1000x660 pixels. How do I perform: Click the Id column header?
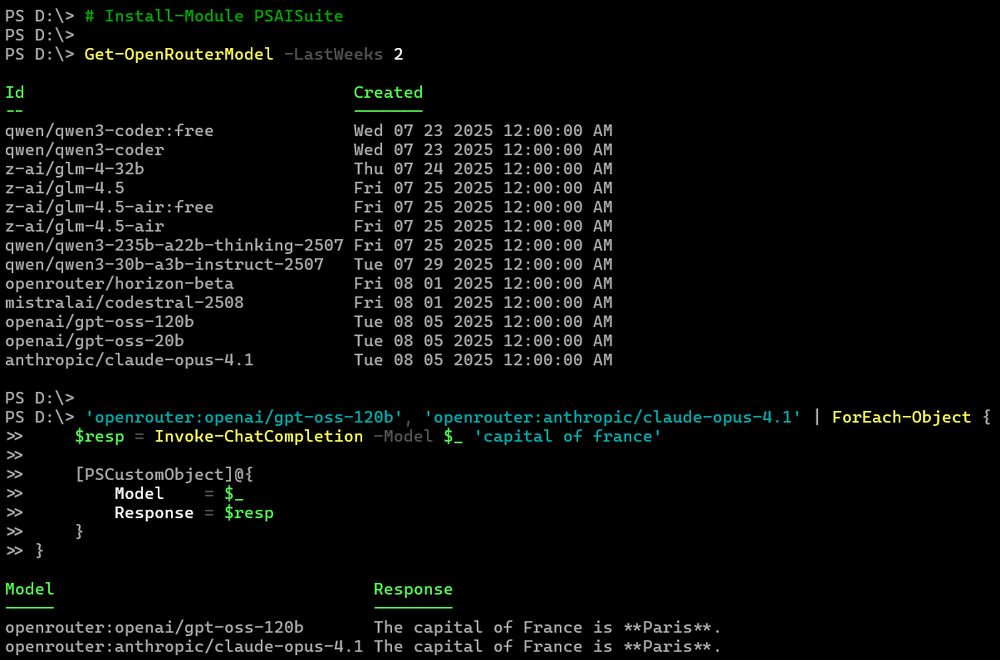point(15,92)
